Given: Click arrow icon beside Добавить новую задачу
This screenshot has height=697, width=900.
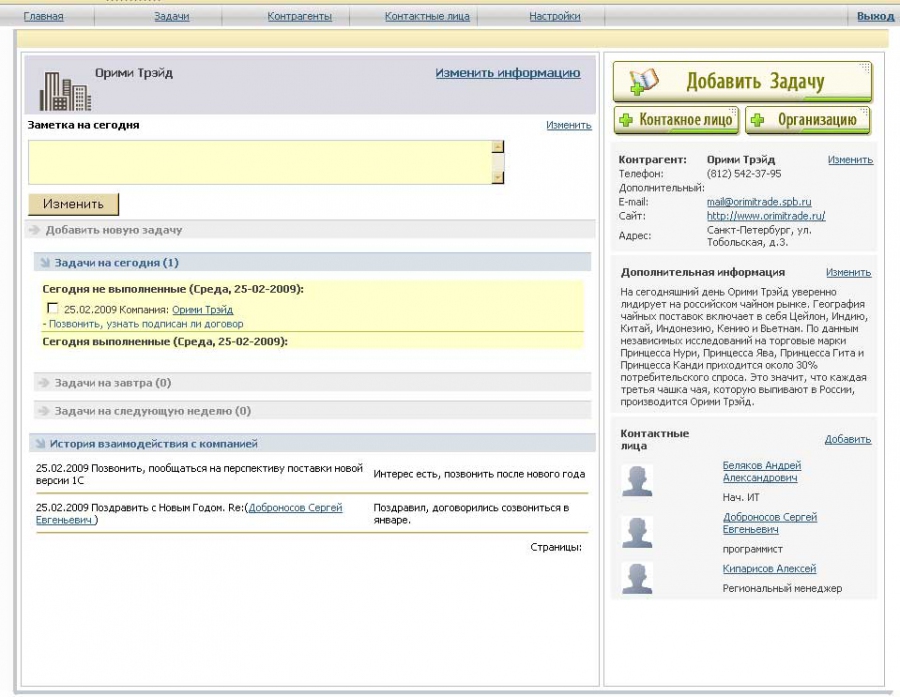Looking at the screenshot, I should coord(34,230).
